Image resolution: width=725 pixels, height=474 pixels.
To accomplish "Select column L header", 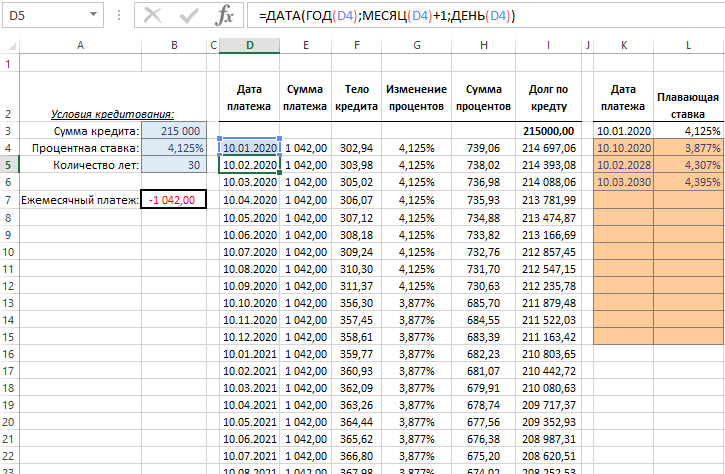I will click(688, 45).
